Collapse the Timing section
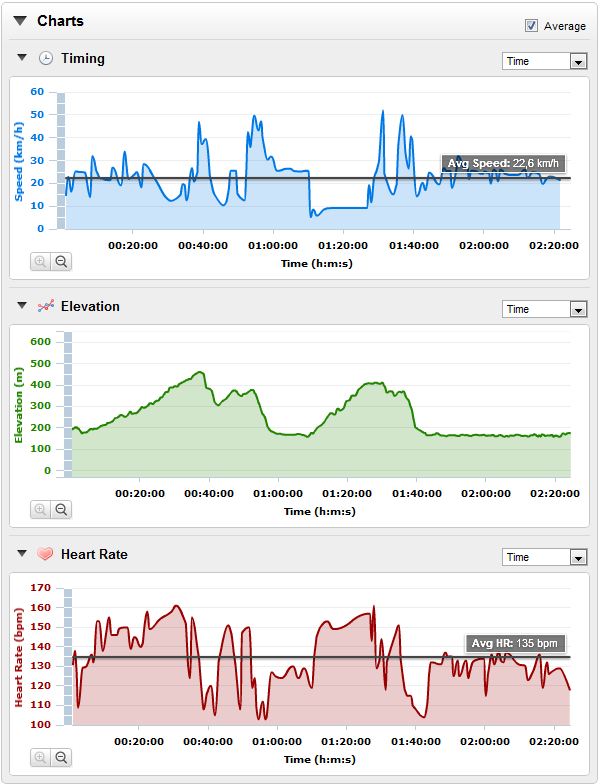The height and width of the screenshot is (784, 600). 23,59
